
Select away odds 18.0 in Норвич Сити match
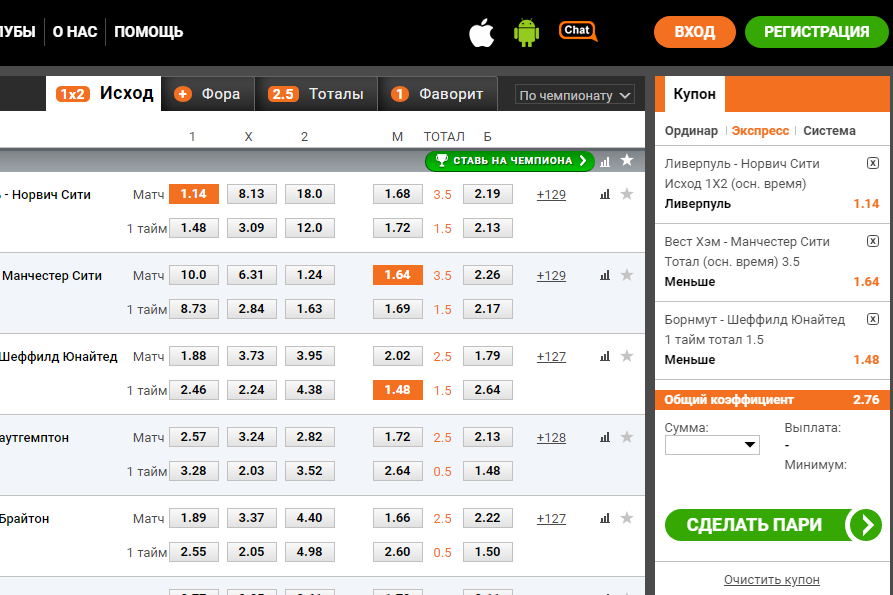(310, 194)
